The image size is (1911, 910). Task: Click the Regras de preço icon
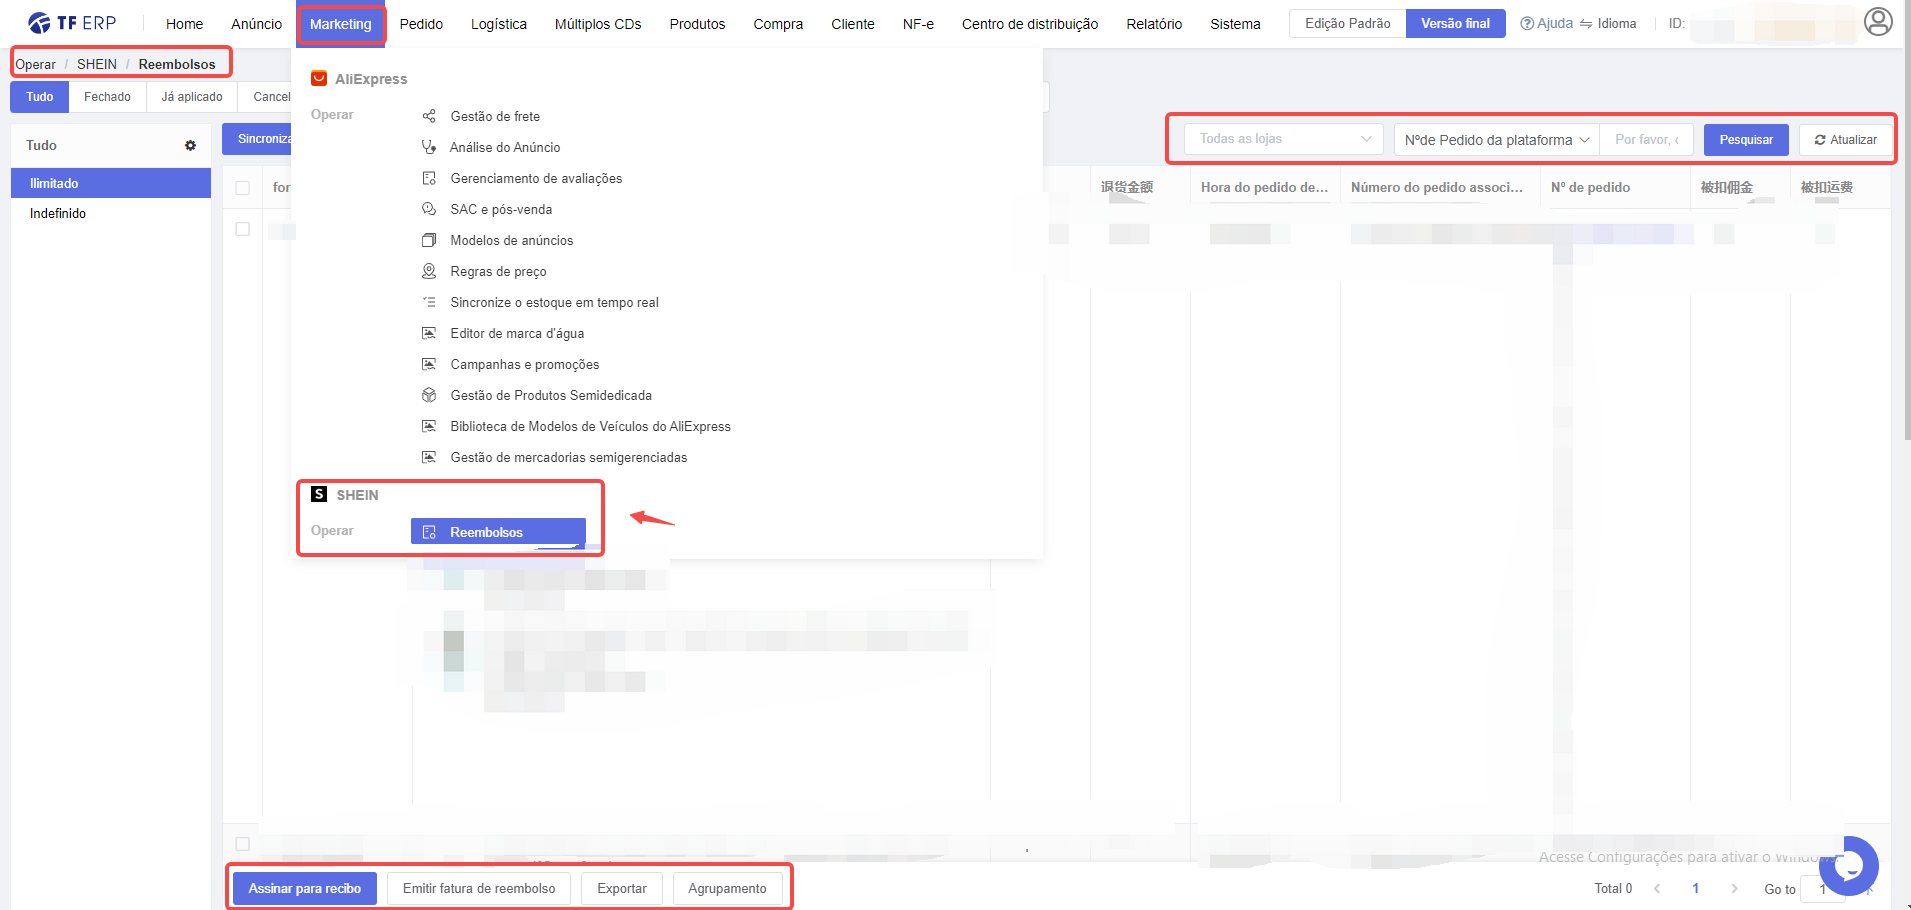pyautogui.click(x=429, y=271)
